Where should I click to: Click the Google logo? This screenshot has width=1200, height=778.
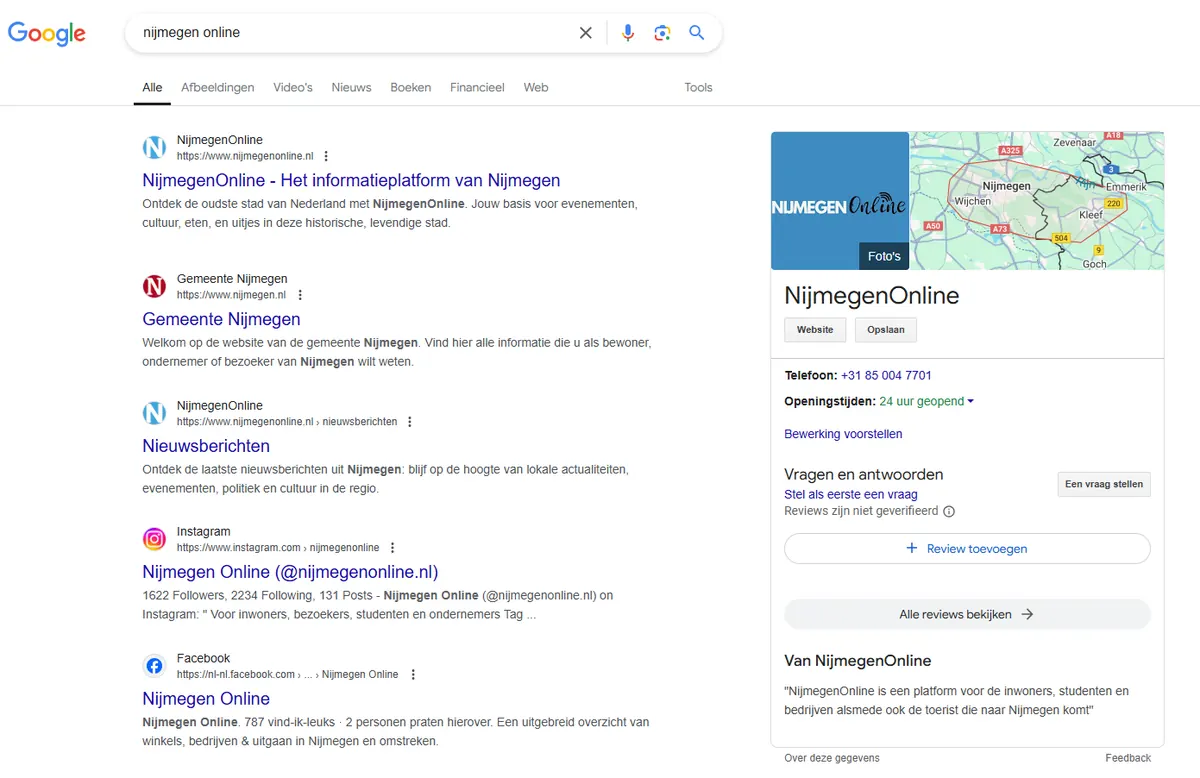click(x=47, y=33)
